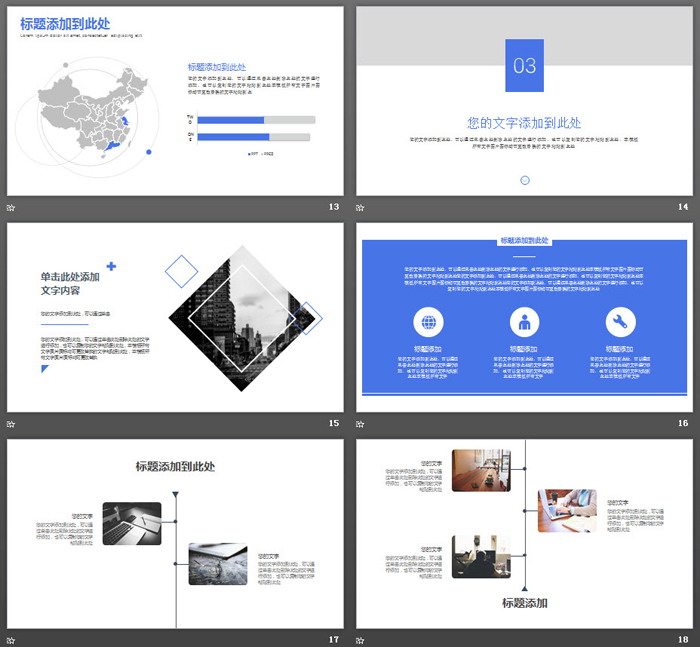The height and width of the screenshot is (647, 700).
Task: Click the blue 03 box in slide 14
Action: point(524,66)
